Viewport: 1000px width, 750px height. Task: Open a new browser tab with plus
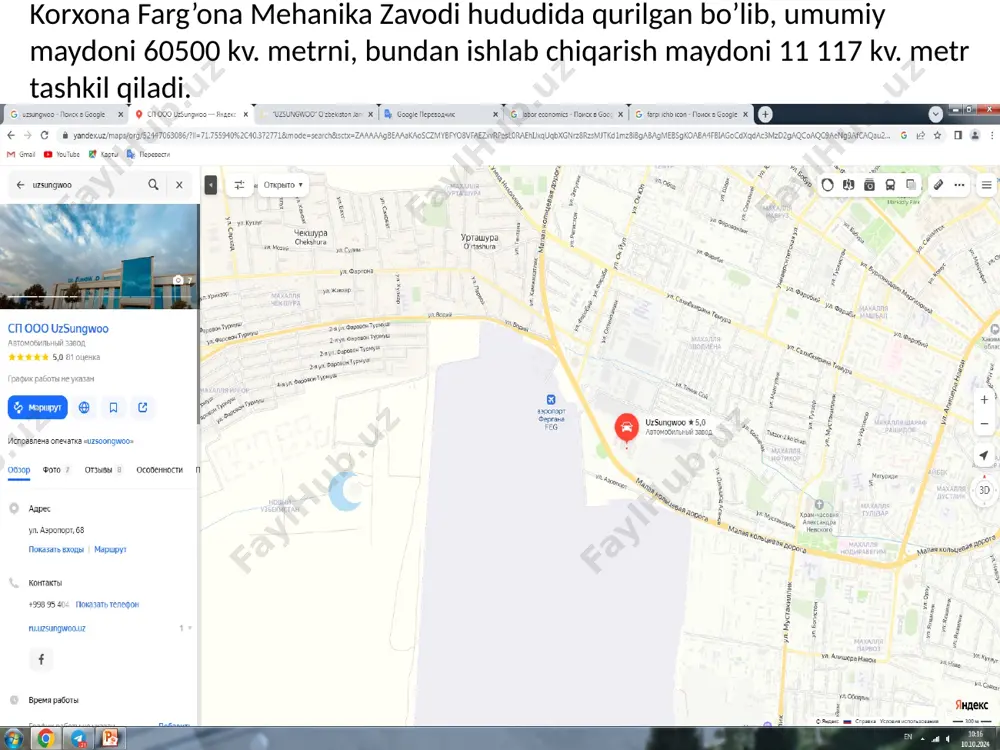coord(765,114)
